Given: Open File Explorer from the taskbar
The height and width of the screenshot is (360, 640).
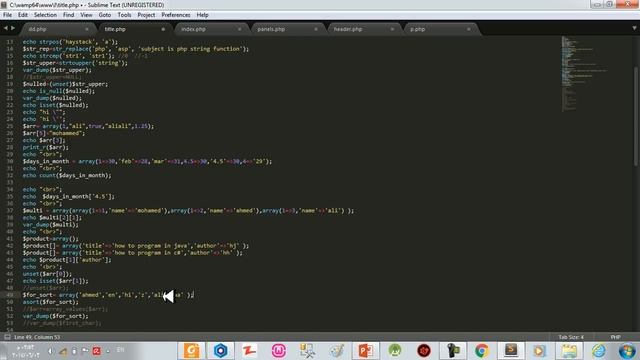Looking at the screenshot, I should 569,351.
